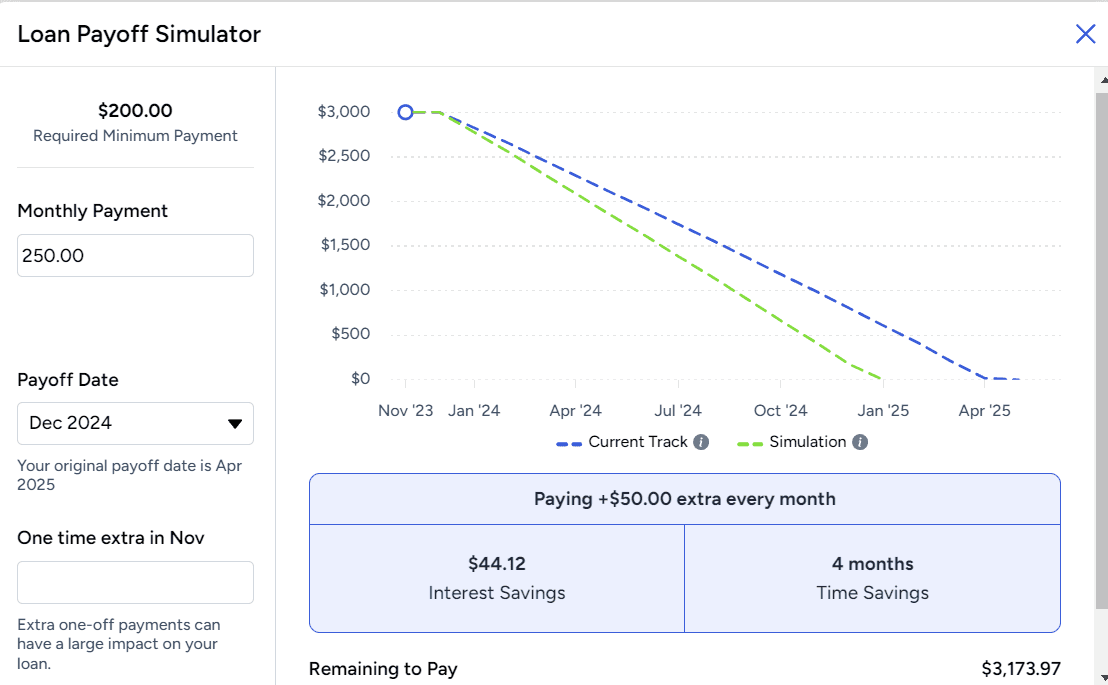Viewport: 1108px width, 685px height.
Task: Click the $3,173.97 Remaining to Pay amount
Action: point(1021,669)
